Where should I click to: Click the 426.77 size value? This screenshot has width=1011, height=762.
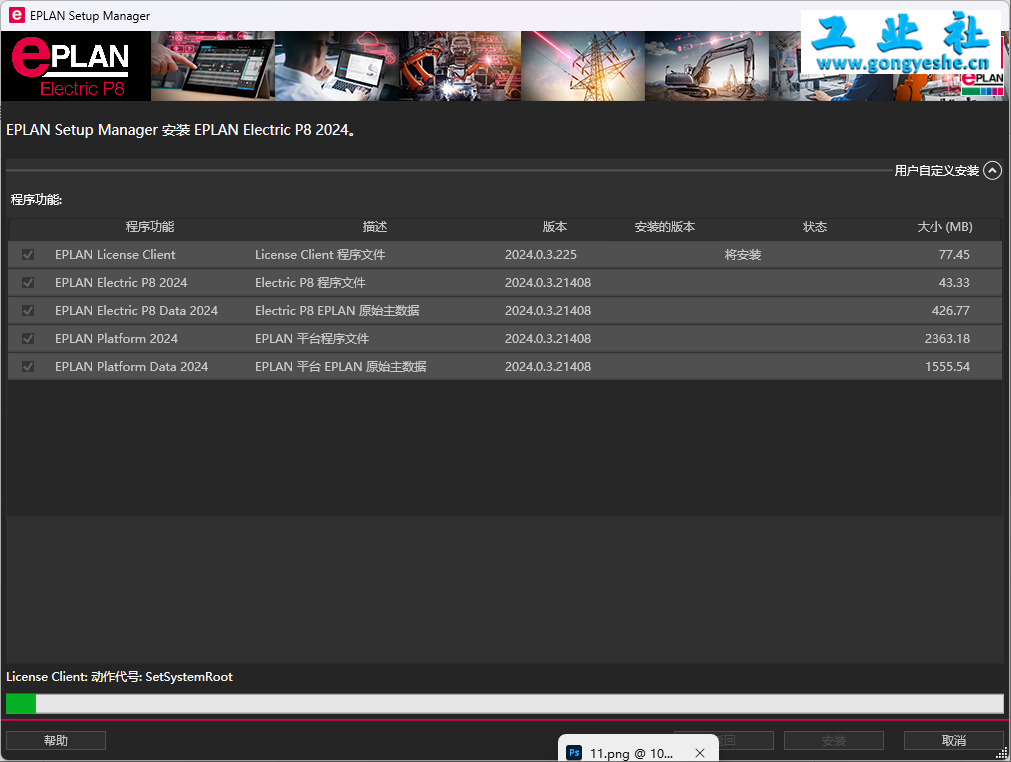[x=950, y=311]
